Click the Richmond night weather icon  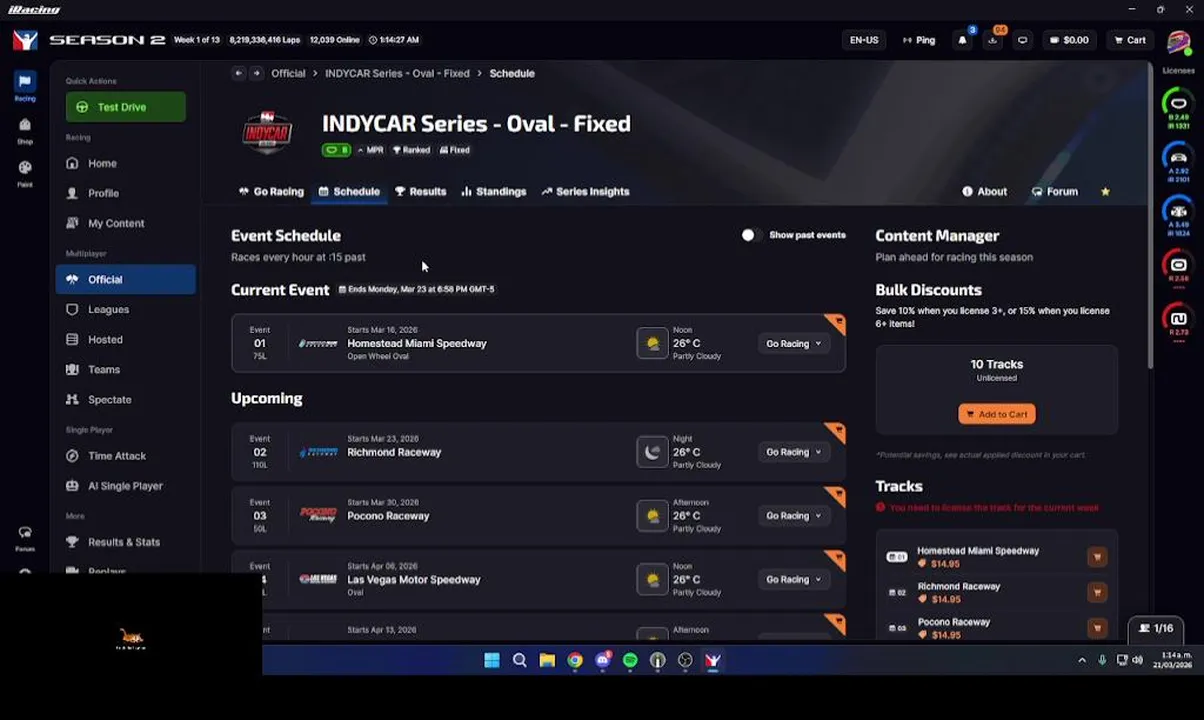652,452
